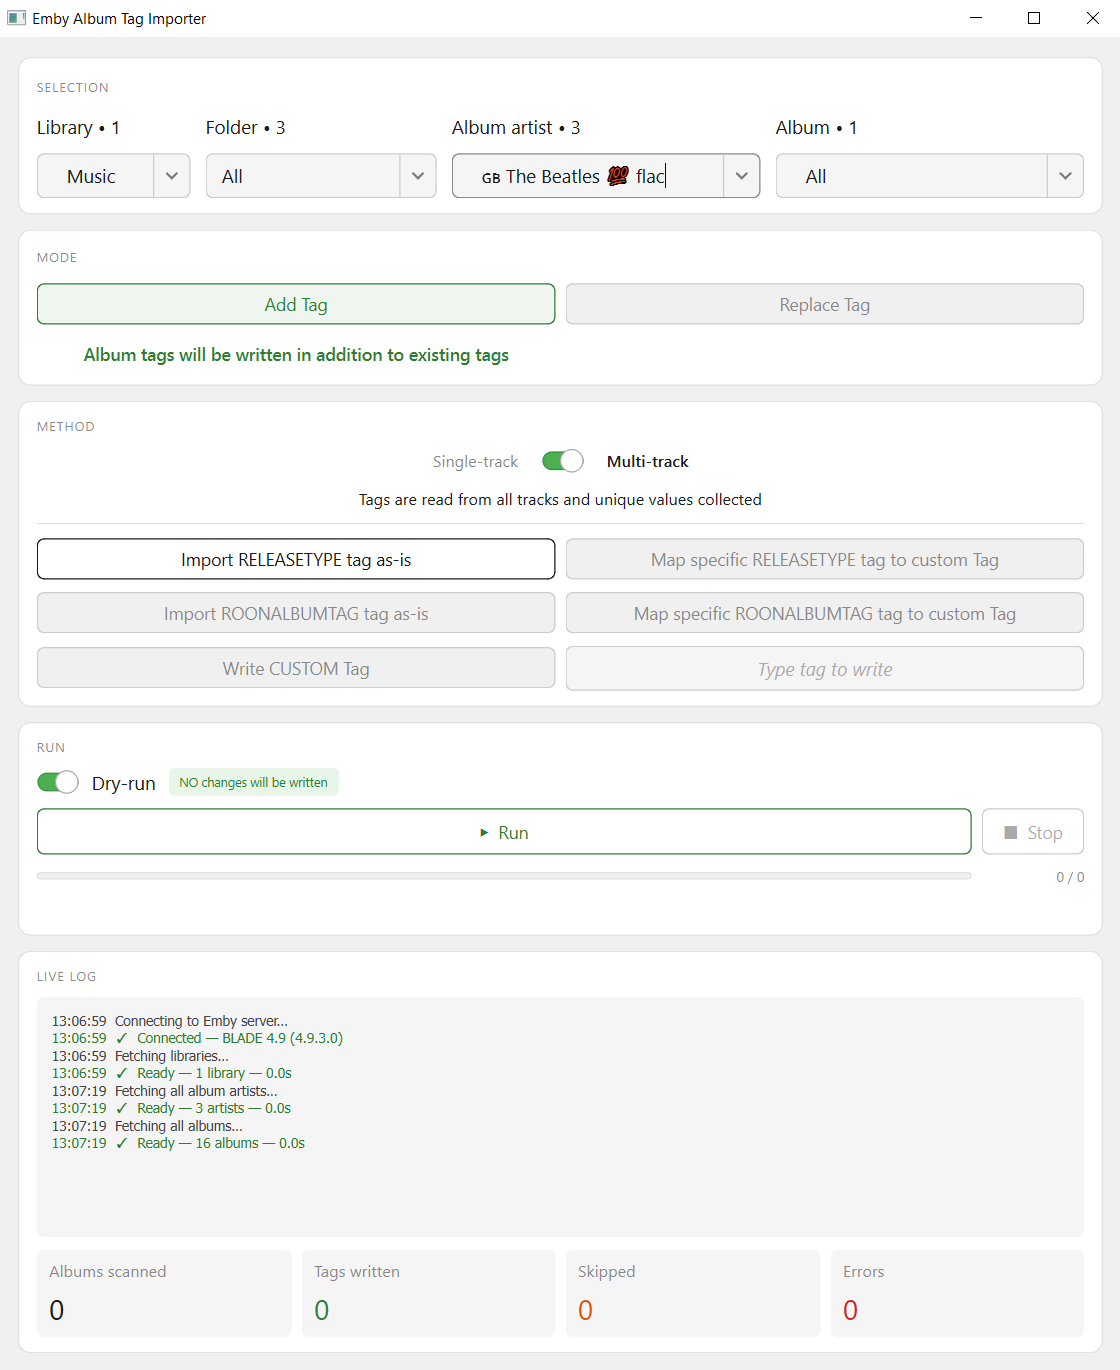Click the run progress bar
The image size is (1120, 1370).
click(x=504, y=876)
